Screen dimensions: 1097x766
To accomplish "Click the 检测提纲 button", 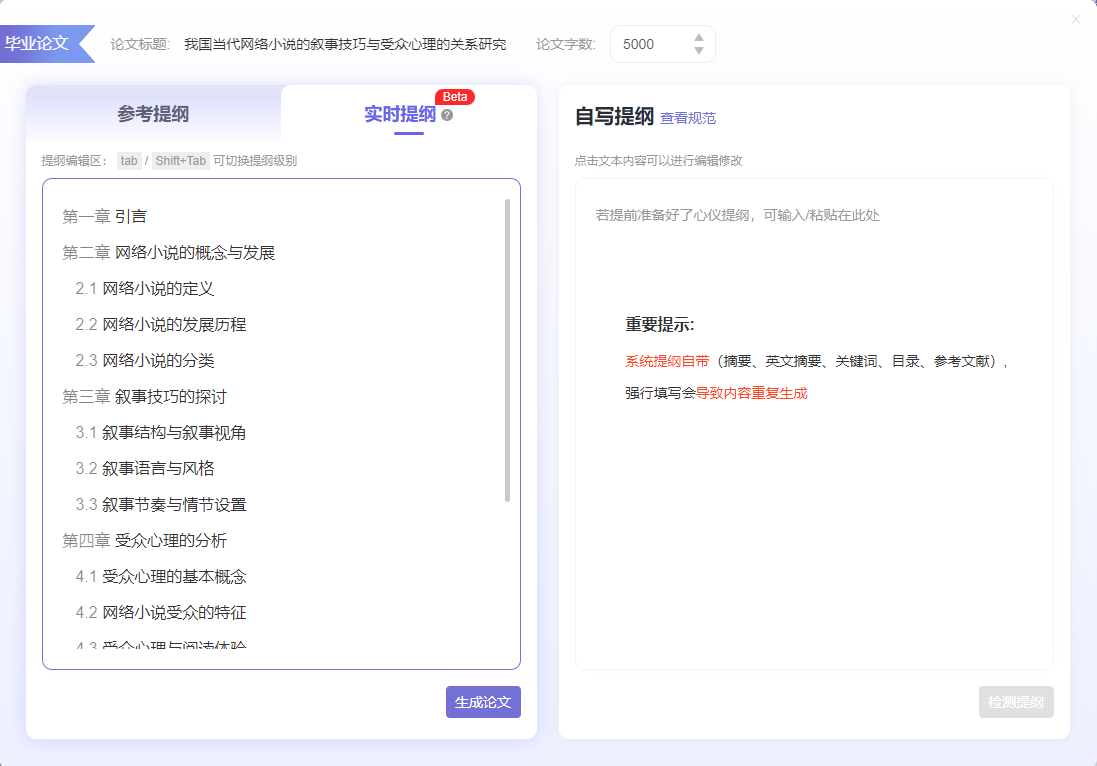I will 1016,702.
